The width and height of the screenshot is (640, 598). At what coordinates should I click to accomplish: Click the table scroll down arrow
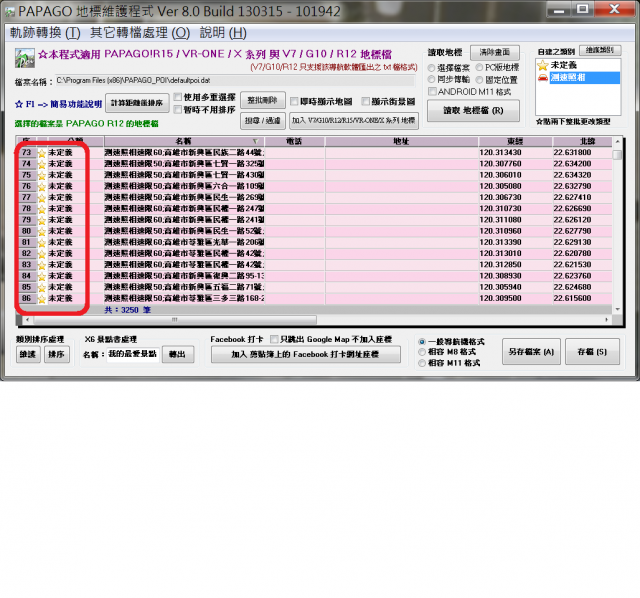click(617, 309)
